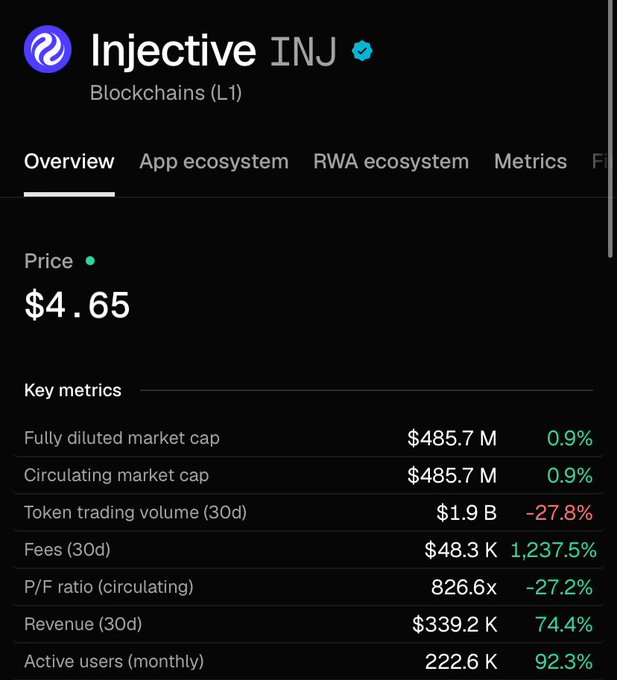Image resolution: width=617 pixels, height=680 pixels.
Task: Click the verified badge next to INJ
Action: pos(362,51)
